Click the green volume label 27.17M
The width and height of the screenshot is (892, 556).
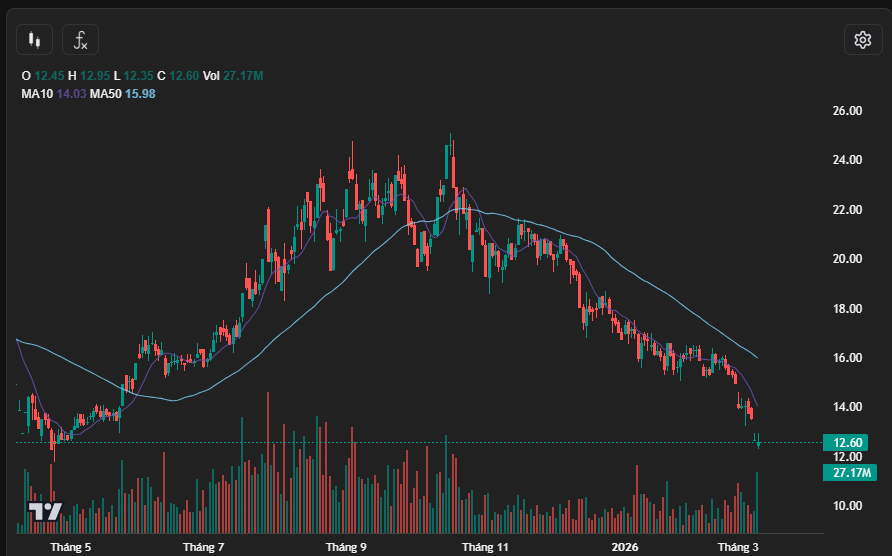pyautogui.click(x=842, y=472)
